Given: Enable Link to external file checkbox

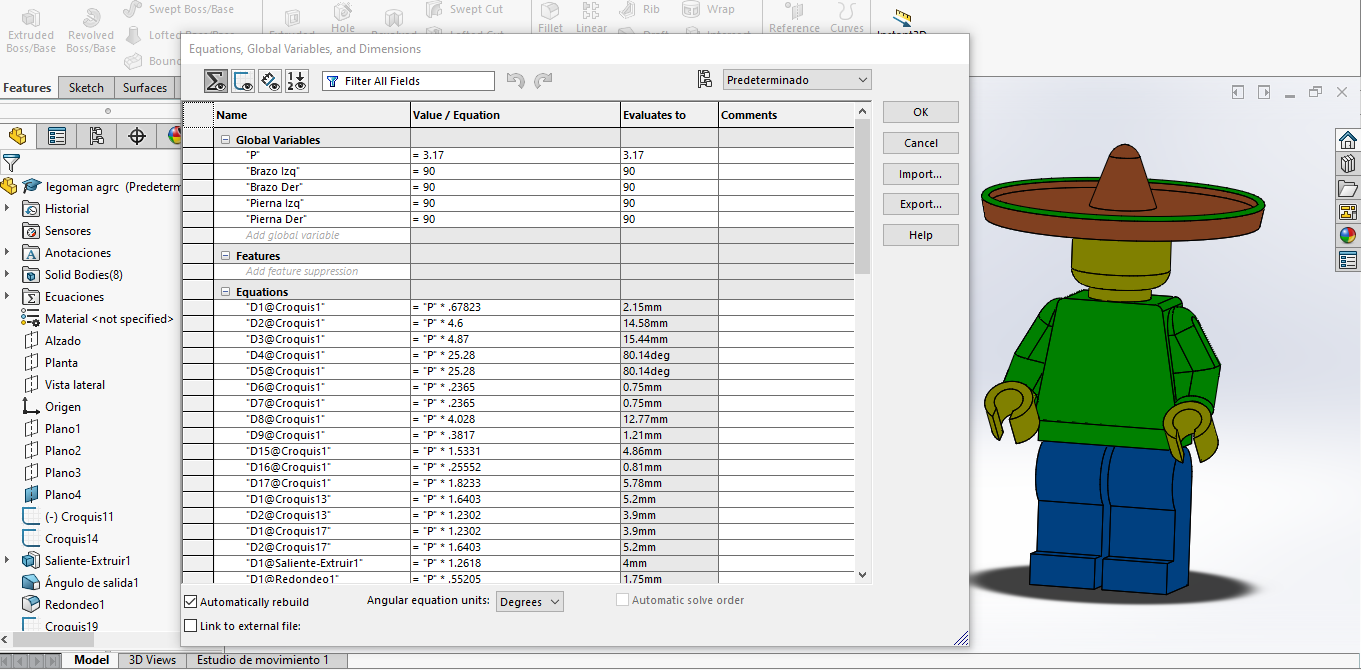Looking at the screenshot, I should pyautogui.click(x=191, y=626).
